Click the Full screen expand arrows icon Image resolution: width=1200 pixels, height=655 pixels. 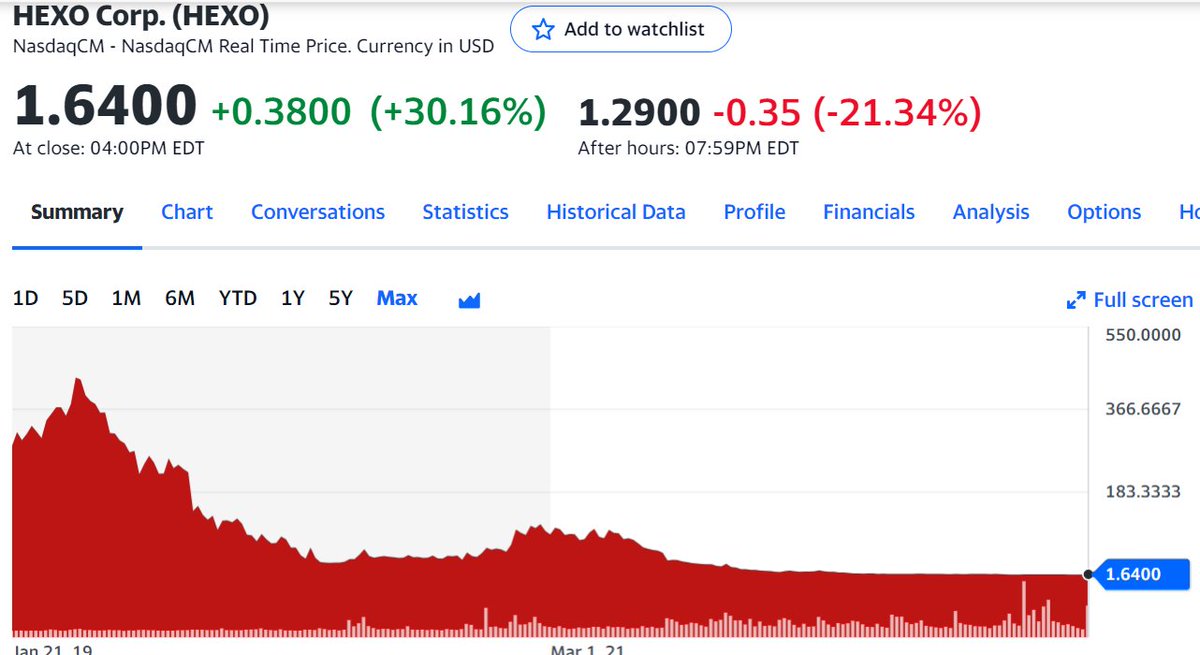(x=1077, y=300)
